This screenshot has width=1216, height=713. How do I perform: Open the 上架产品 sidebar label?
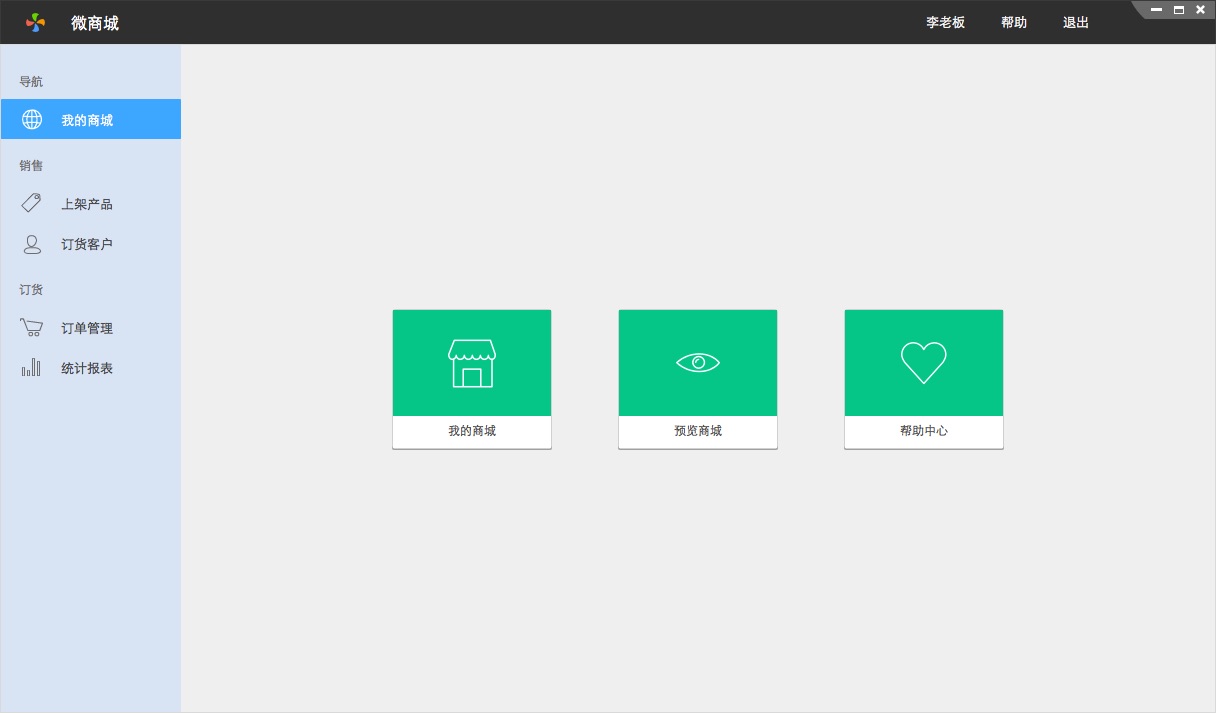[87, 204]
